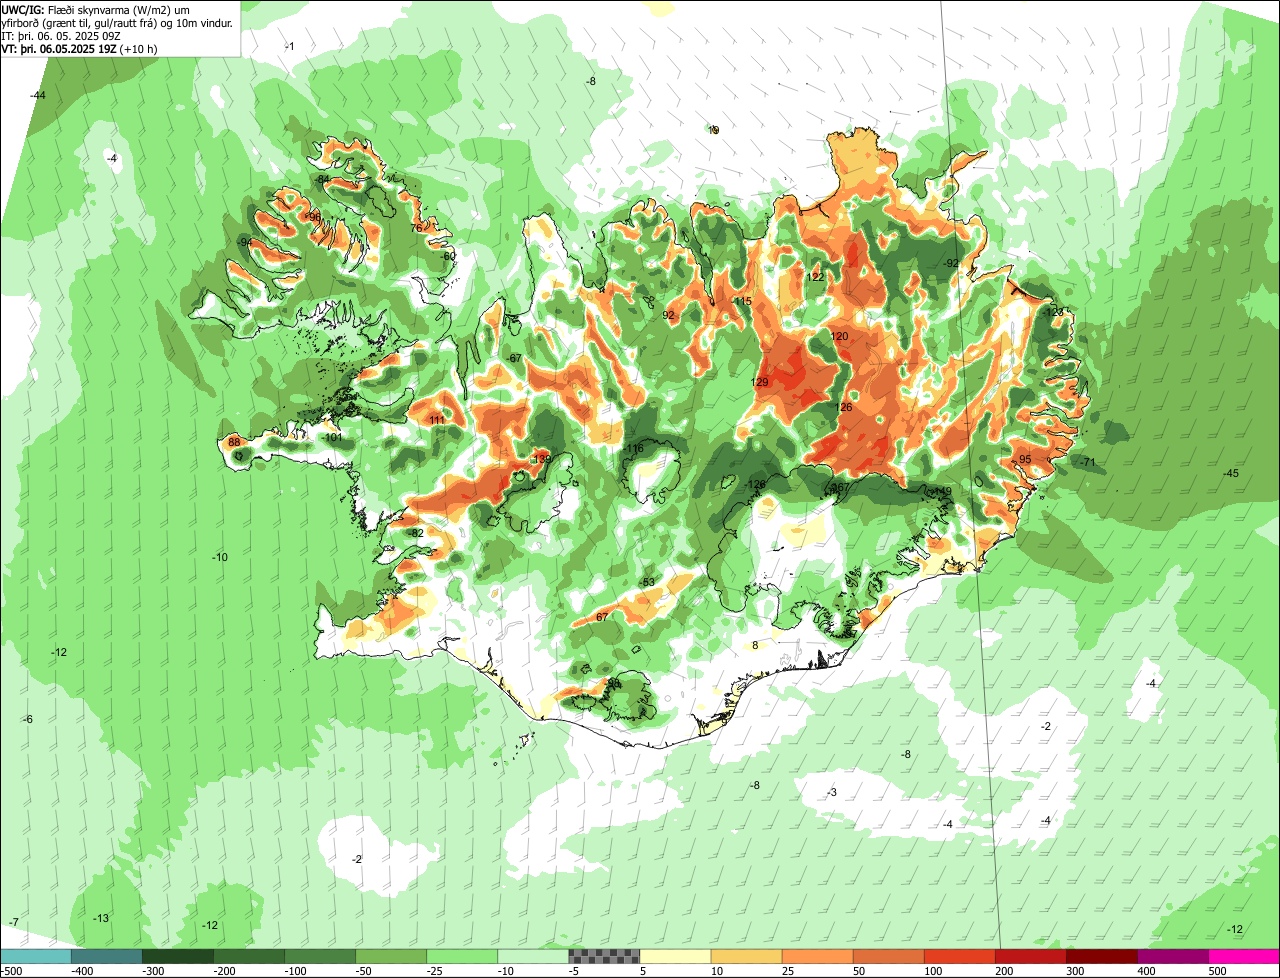Click the Westfjords value '-96'
The image size is (1280, 978).
(x=314, y=217)
